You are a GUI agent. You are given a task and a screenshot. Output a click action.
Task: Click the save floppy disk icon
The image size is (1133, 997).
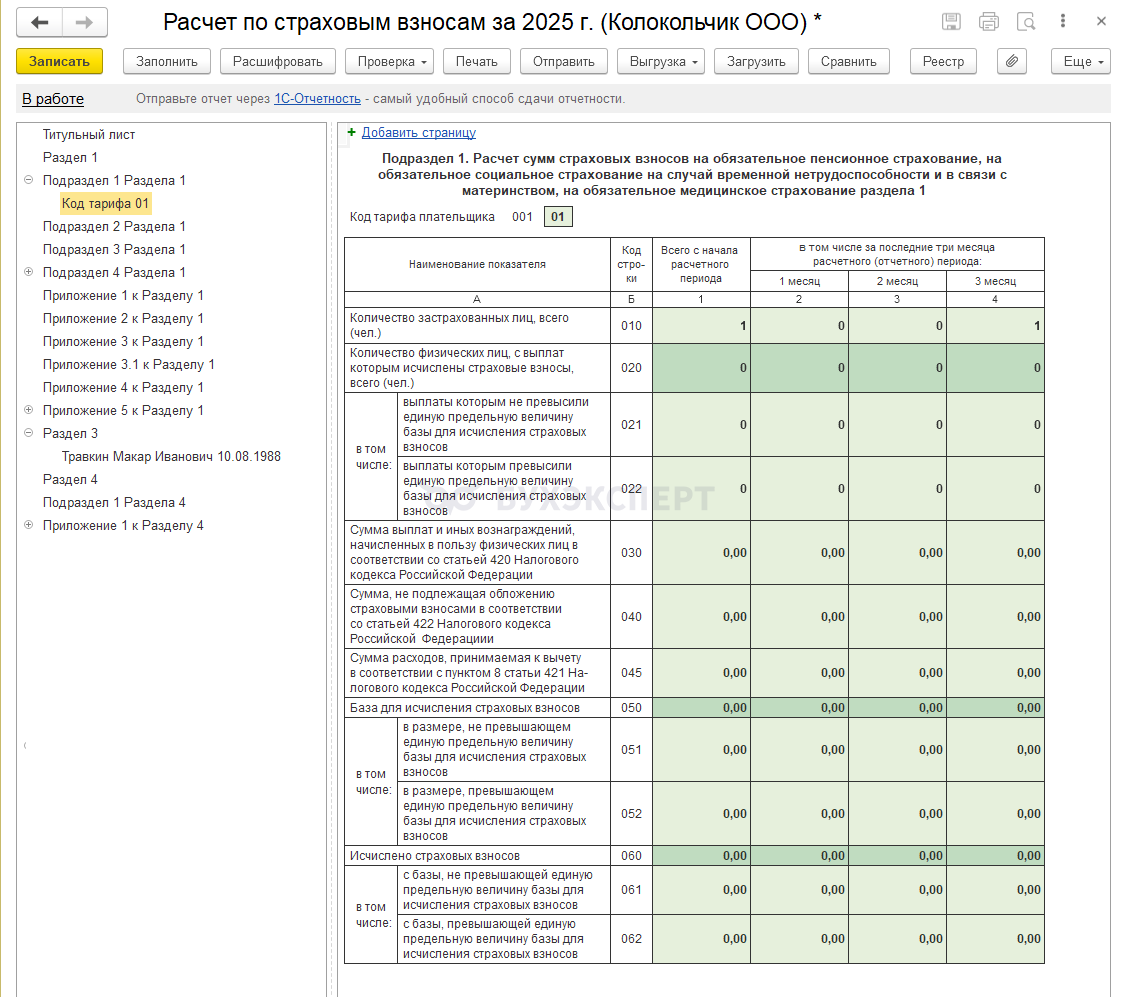tap(952, 22)
